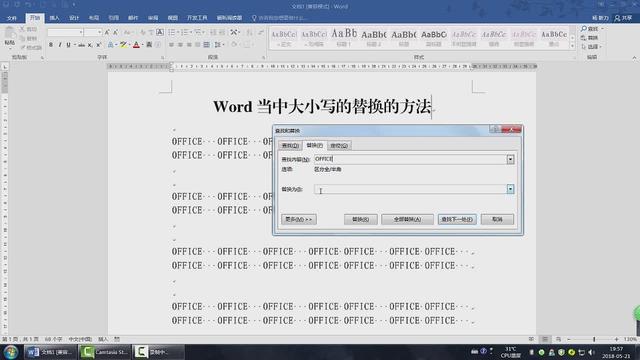Increase font size with grow font icon
The height and width of the screenshot is (360, 640).
pos(107,32)
